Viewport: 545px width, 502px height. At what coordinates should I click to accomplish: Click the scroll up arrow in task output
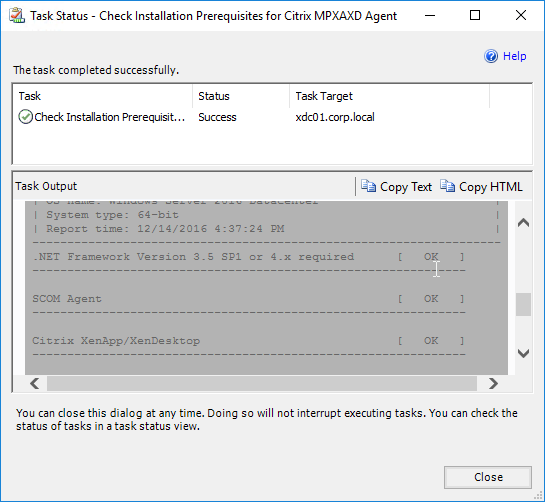pyautogui.click(x=523, y=222)
